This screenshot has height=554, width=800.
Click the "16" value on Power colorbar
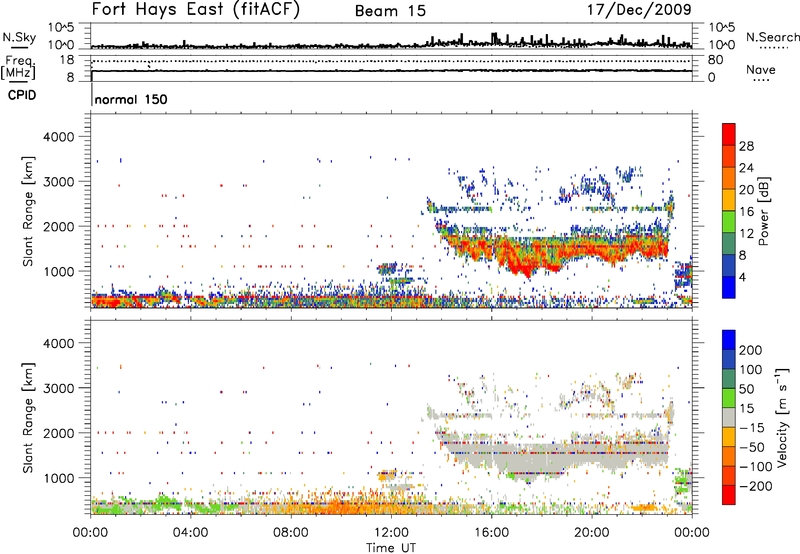pos(746,212)
